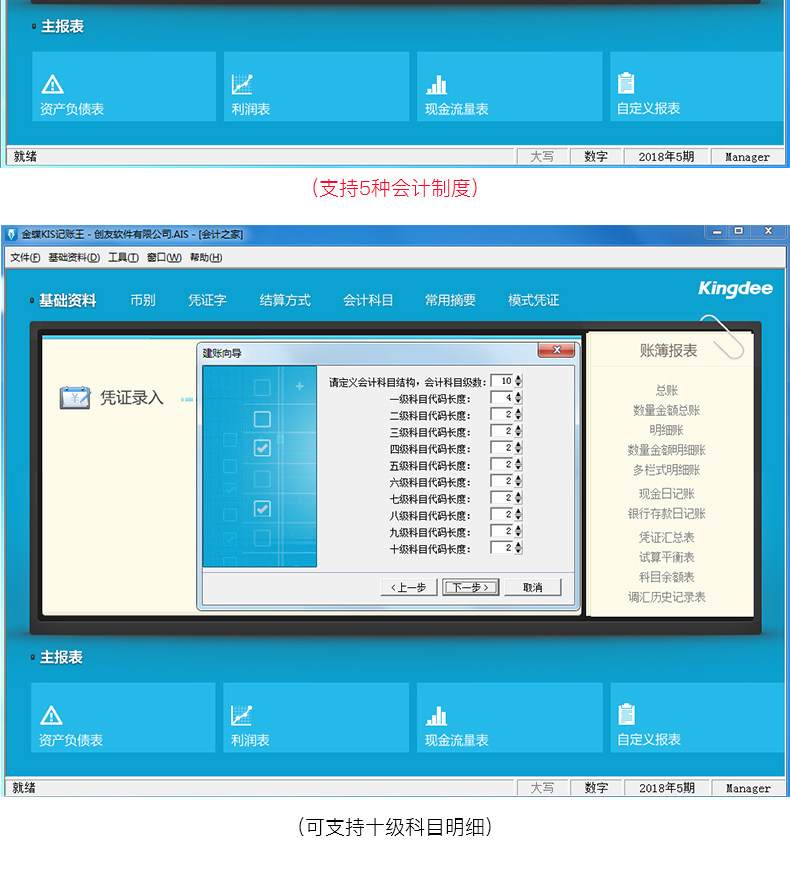Click 大写 in the lower window status bar
The height and width of the screenshot is (875, 790).
point(542,788)
